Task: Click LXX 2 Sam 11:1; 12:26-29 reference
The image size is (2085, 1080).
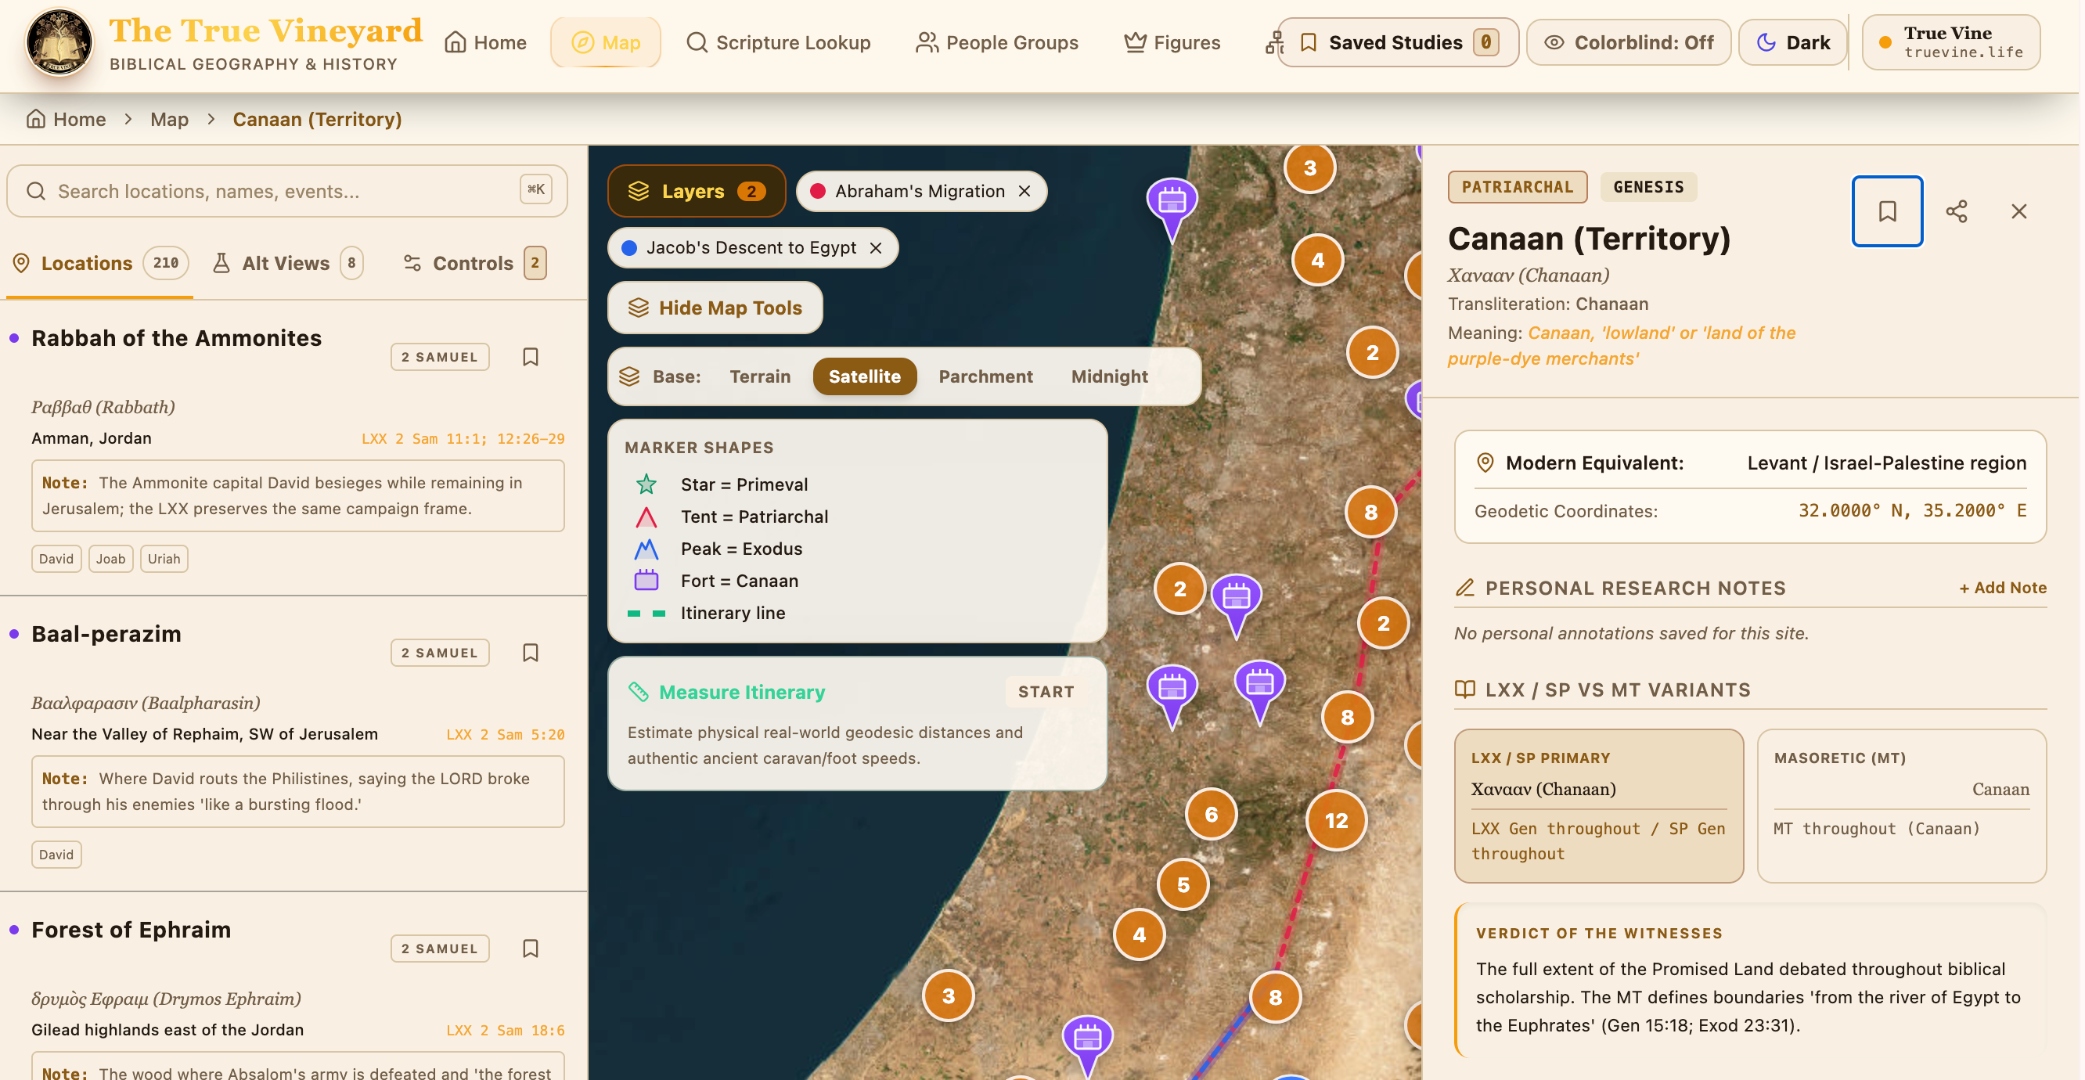Action: point(463,439)
